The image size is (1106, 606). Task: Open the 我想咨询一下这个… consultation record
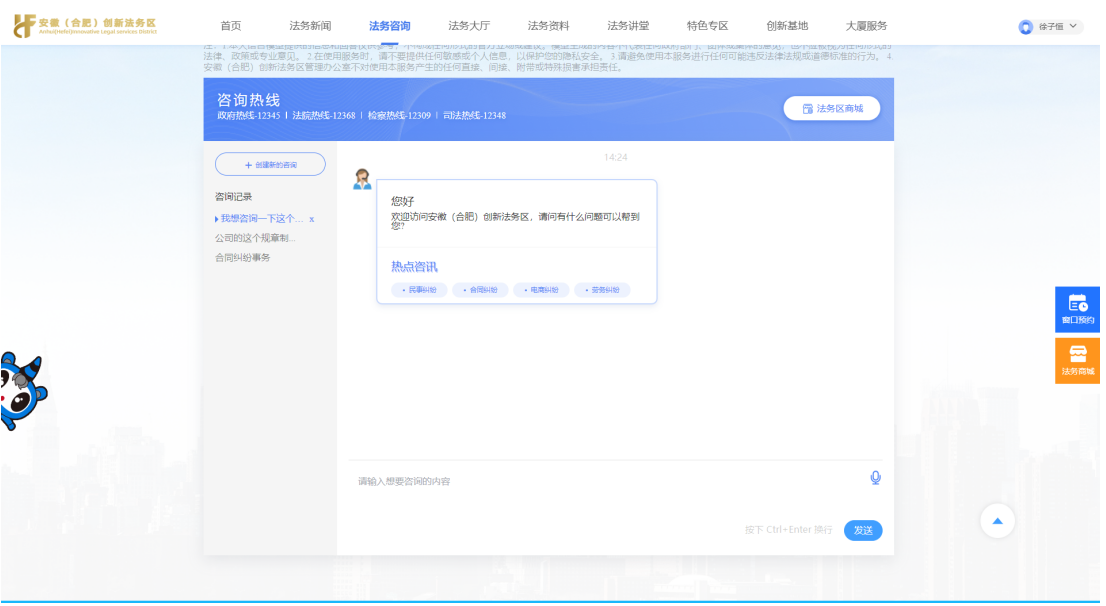[262, 219]
